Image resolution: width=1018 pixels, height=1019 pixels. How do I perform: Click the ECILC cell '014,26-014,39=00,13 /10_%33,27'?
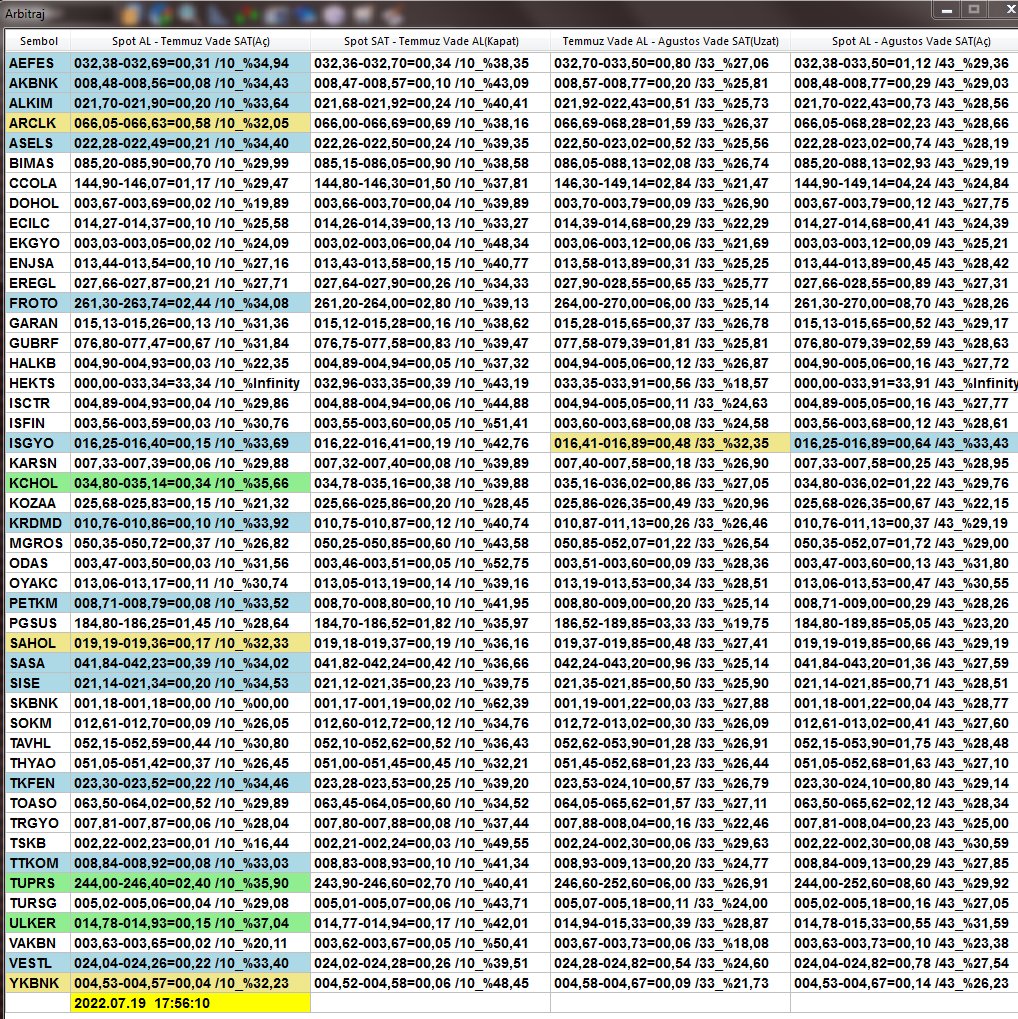point(430,223)
